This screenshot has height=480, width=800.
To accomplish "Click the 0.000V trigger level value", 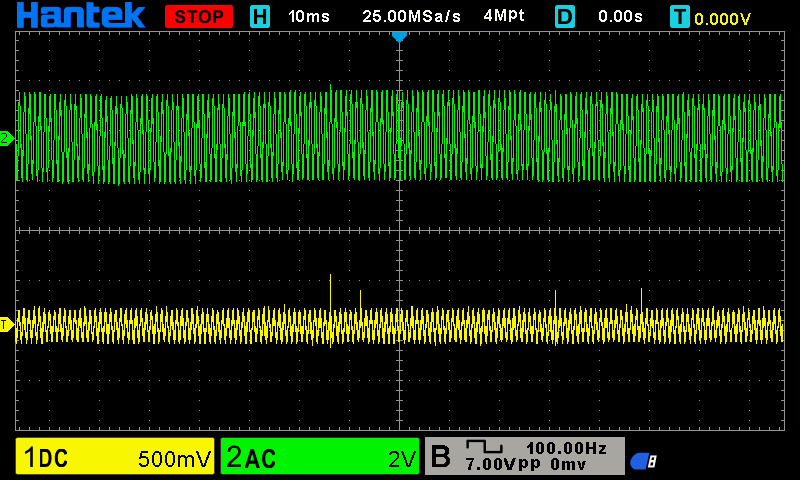I will coord(722,19).
